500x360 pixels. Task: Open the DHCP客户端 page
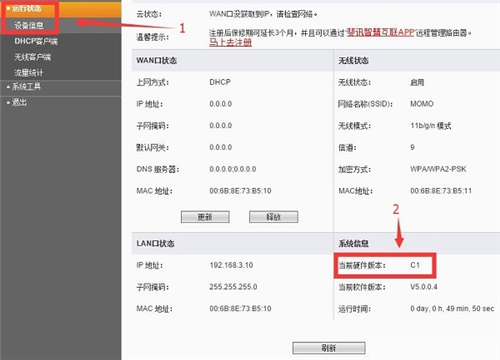[x=36, y=41]
